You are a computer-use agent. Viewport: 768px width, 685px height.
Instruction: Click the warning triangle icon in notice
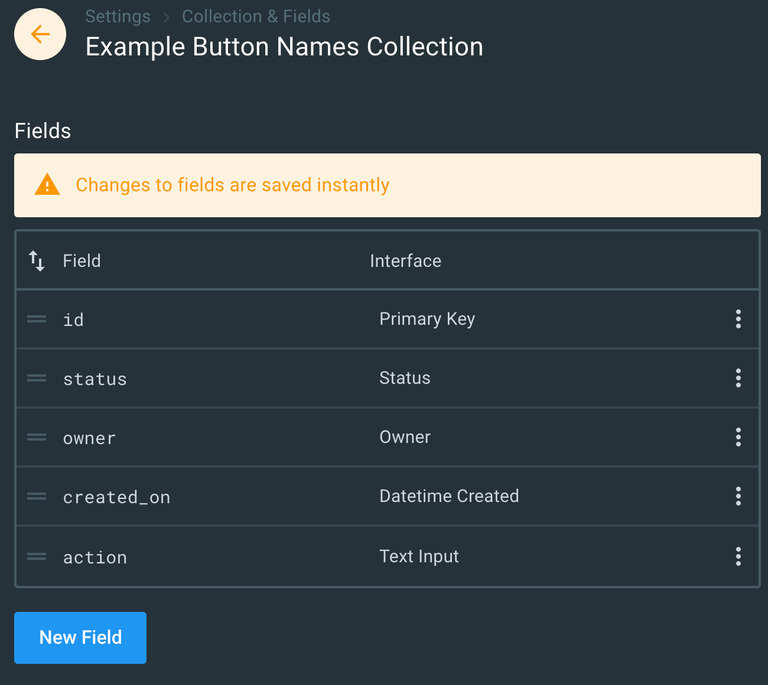(x=47, y=185)
